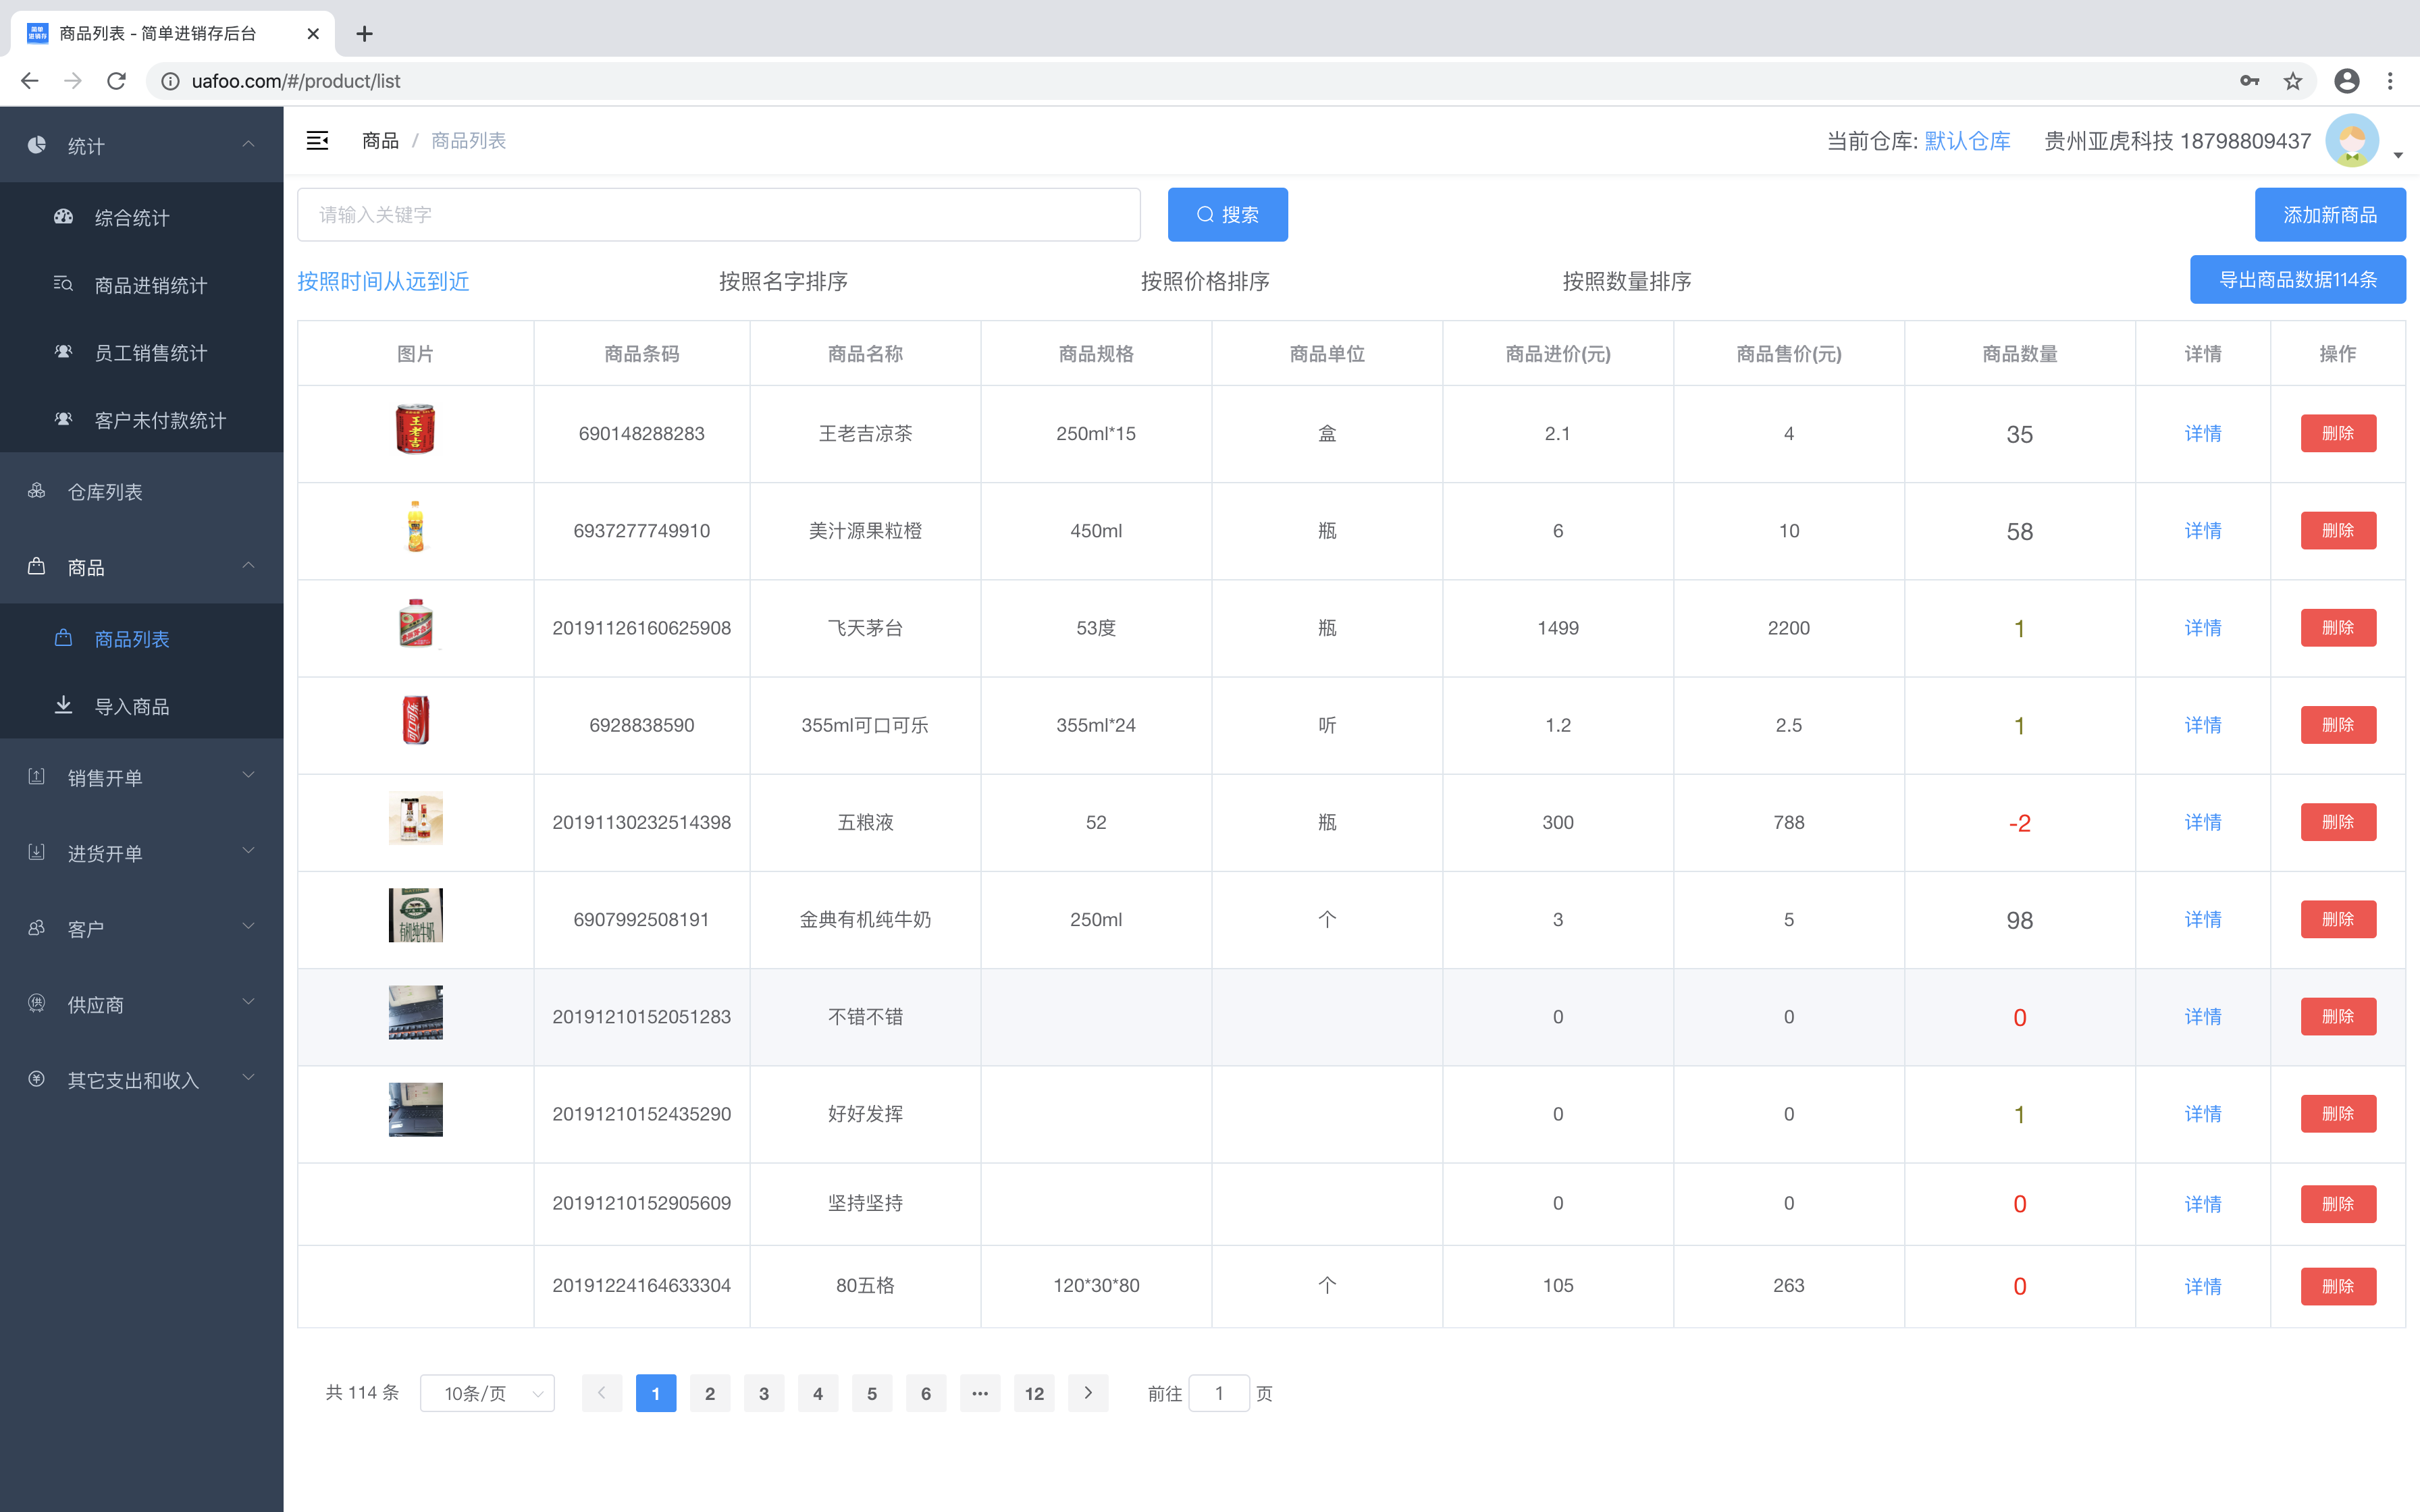The image size is (2420, 1512).
Task: Click the user avatar in the header
Action: 2352,141
